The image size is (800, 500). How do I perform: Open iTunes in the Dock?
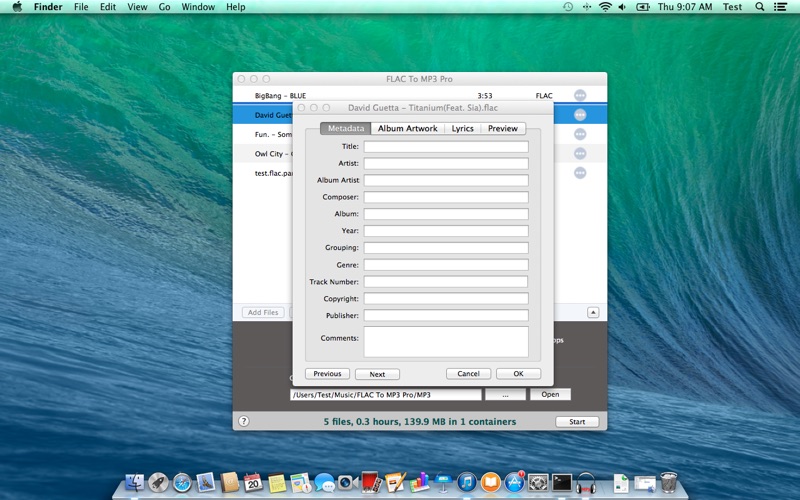467,482
